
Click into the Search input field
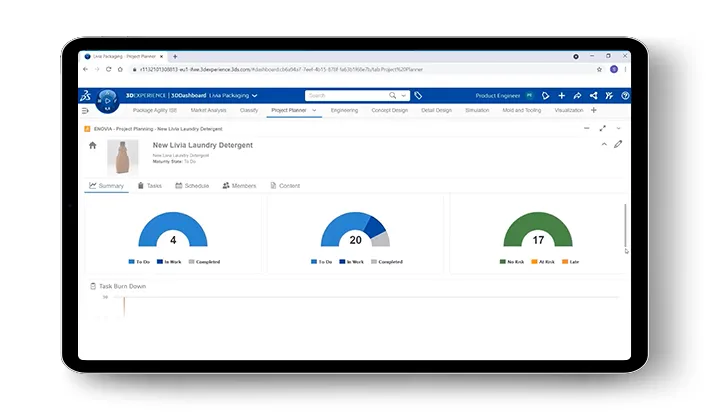point(347,95)
